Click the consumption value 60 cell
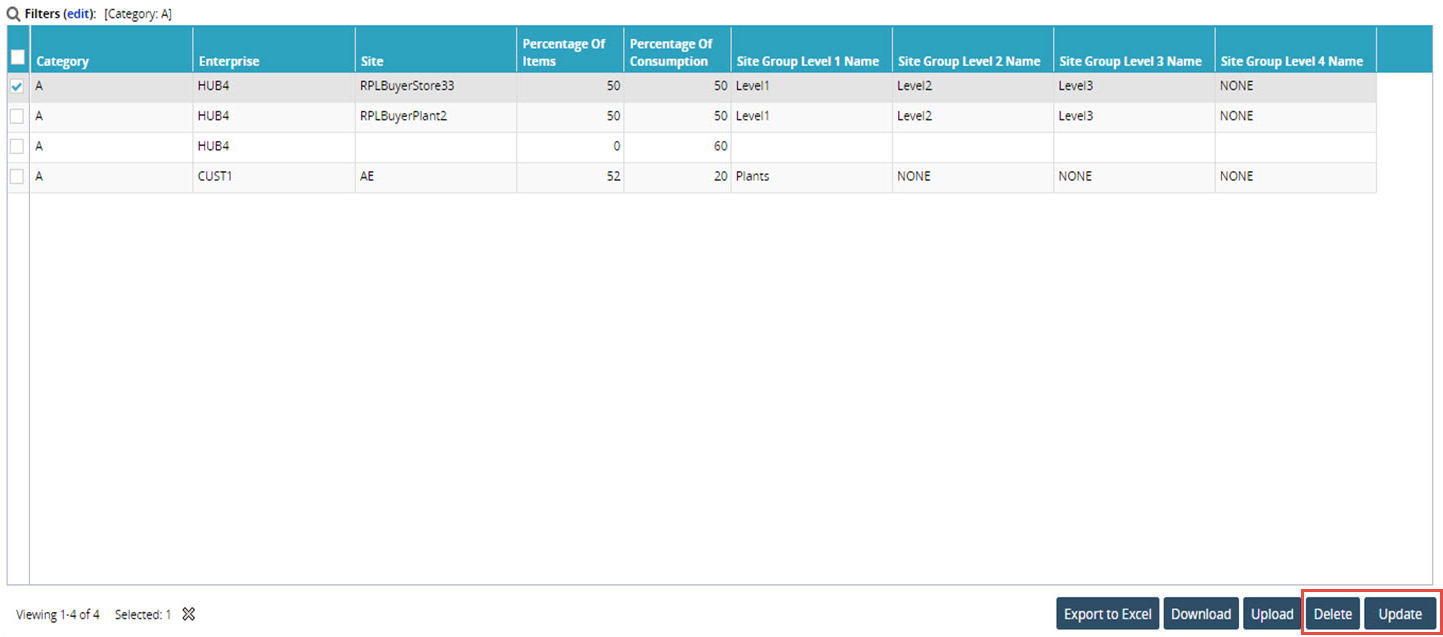This screenshot has width=1443, height=637. pyautogui.click(x=677, y=147)
